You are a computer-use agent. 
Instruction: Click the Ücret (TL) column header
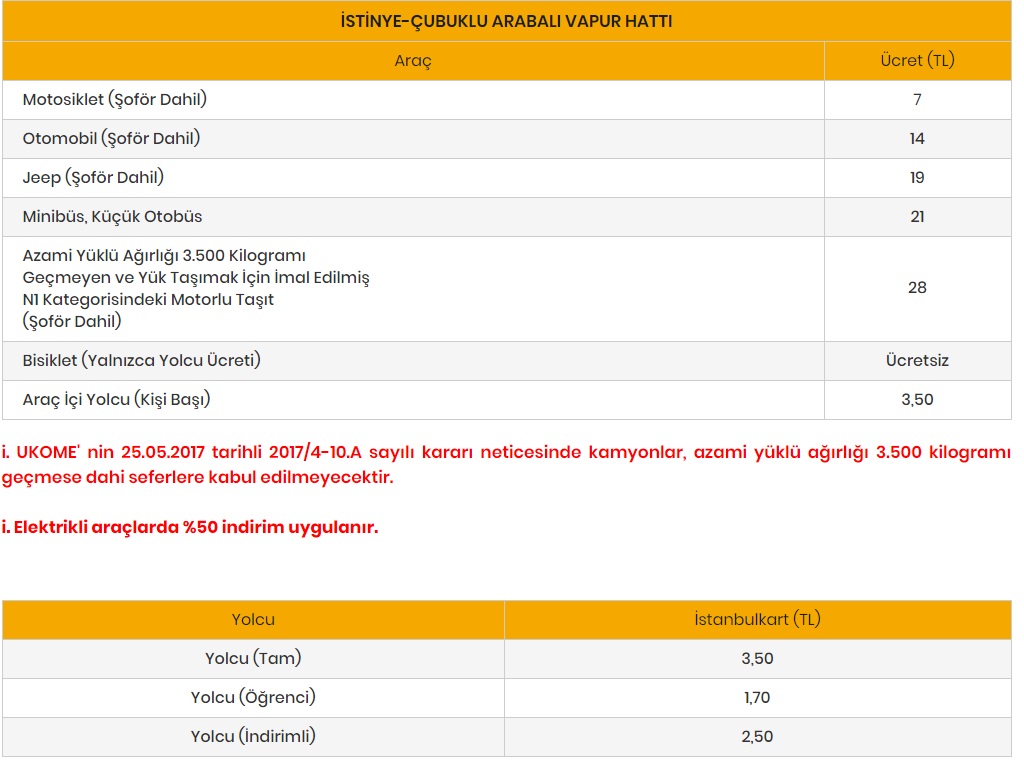917,61
